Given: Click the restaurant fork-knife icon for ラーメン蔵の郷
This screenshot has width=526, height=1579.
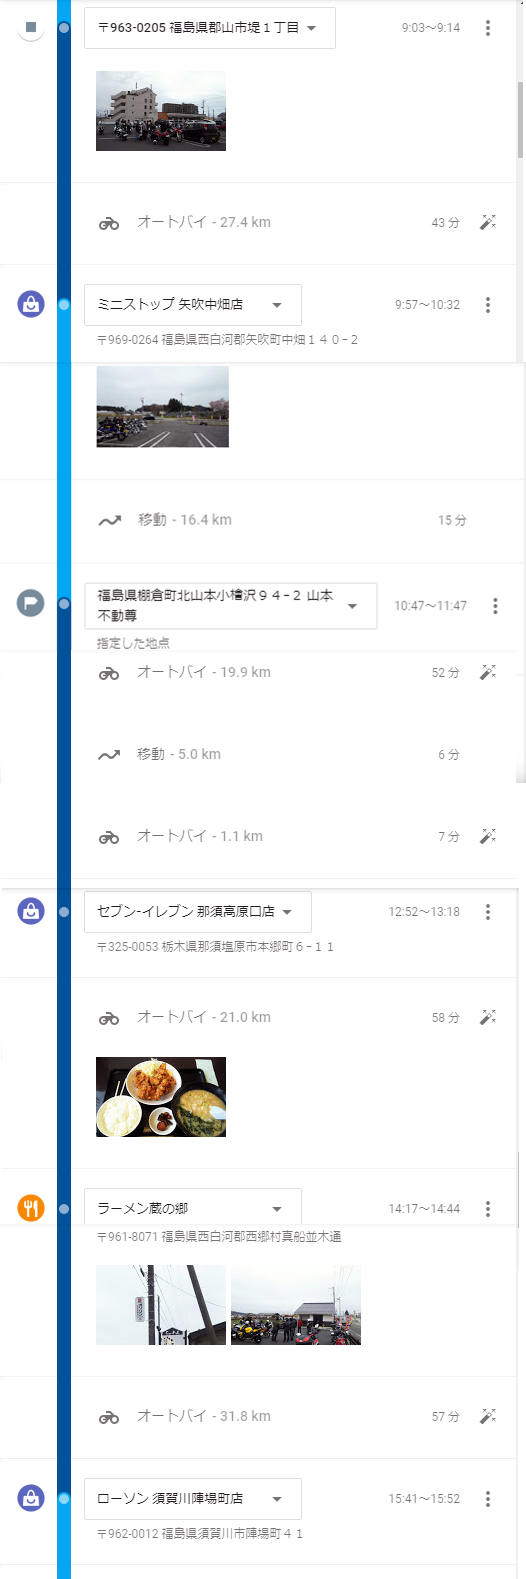Looking at the screenshot, I should (x=31, y=1208).
